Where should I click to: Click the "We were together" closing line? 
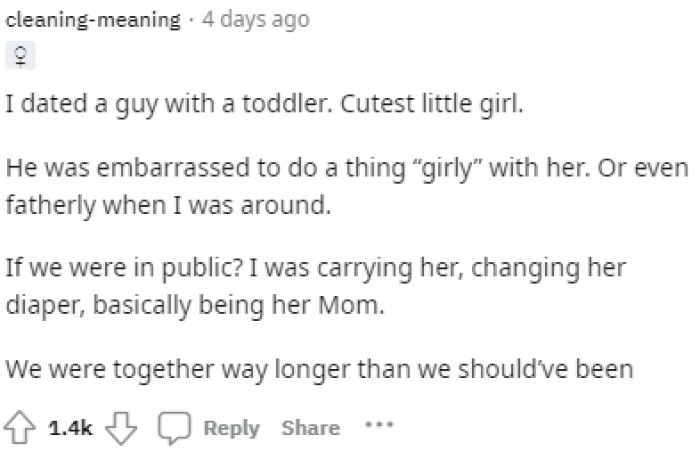pos(319,369)
